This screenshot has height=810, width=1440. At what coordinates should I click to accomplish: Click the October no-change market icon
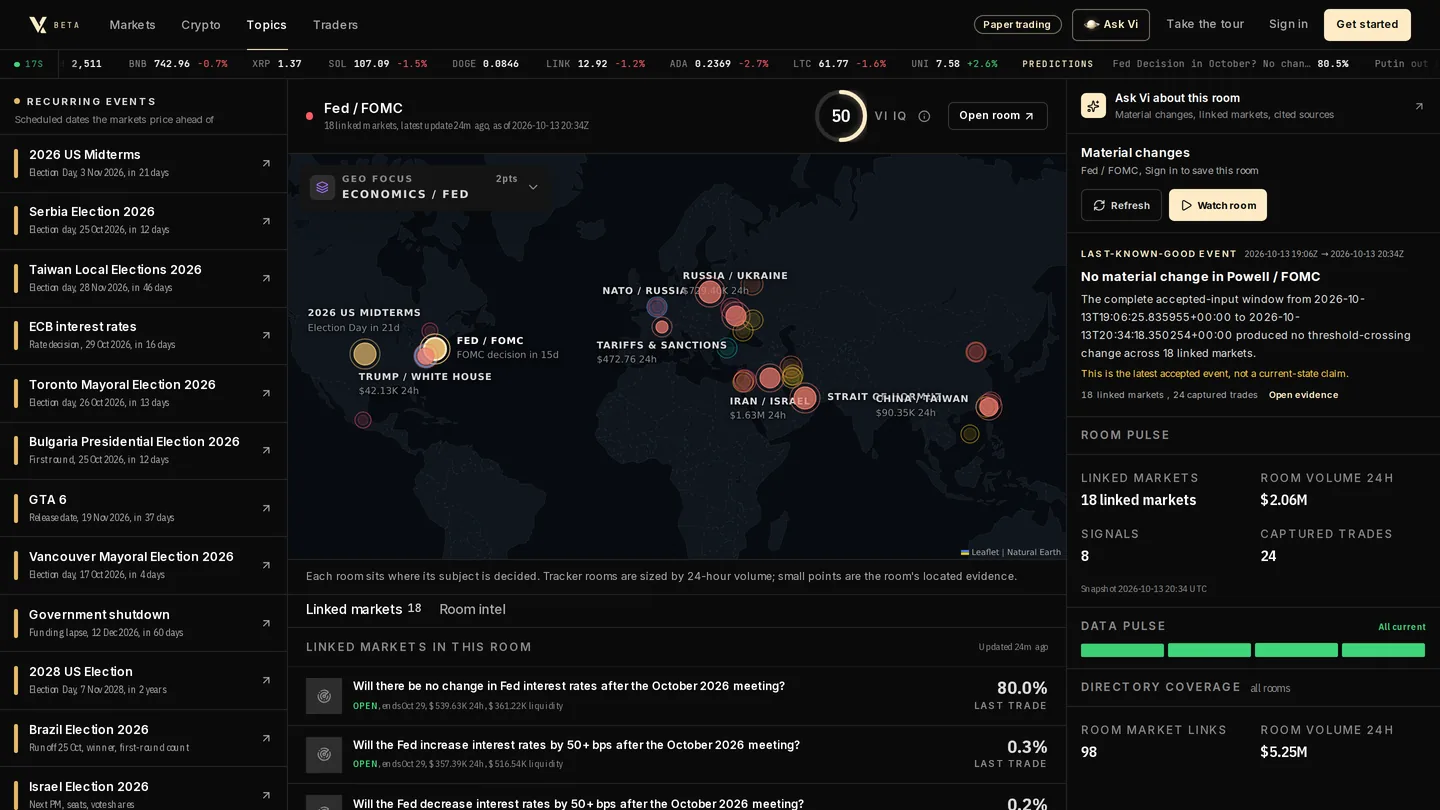click(x=324, y=696)
